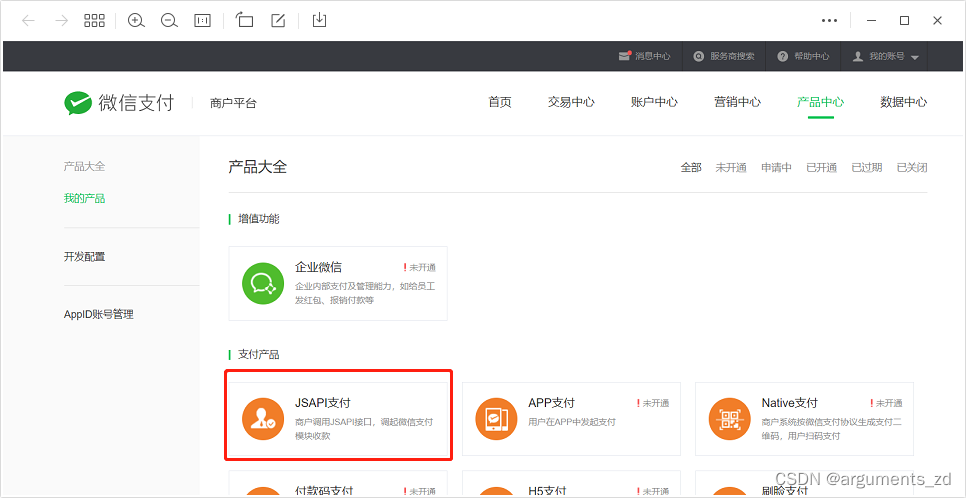The image size is (966, 498).
Task: Zoom in with magnifier plus icon
Action: click(136, 20)
